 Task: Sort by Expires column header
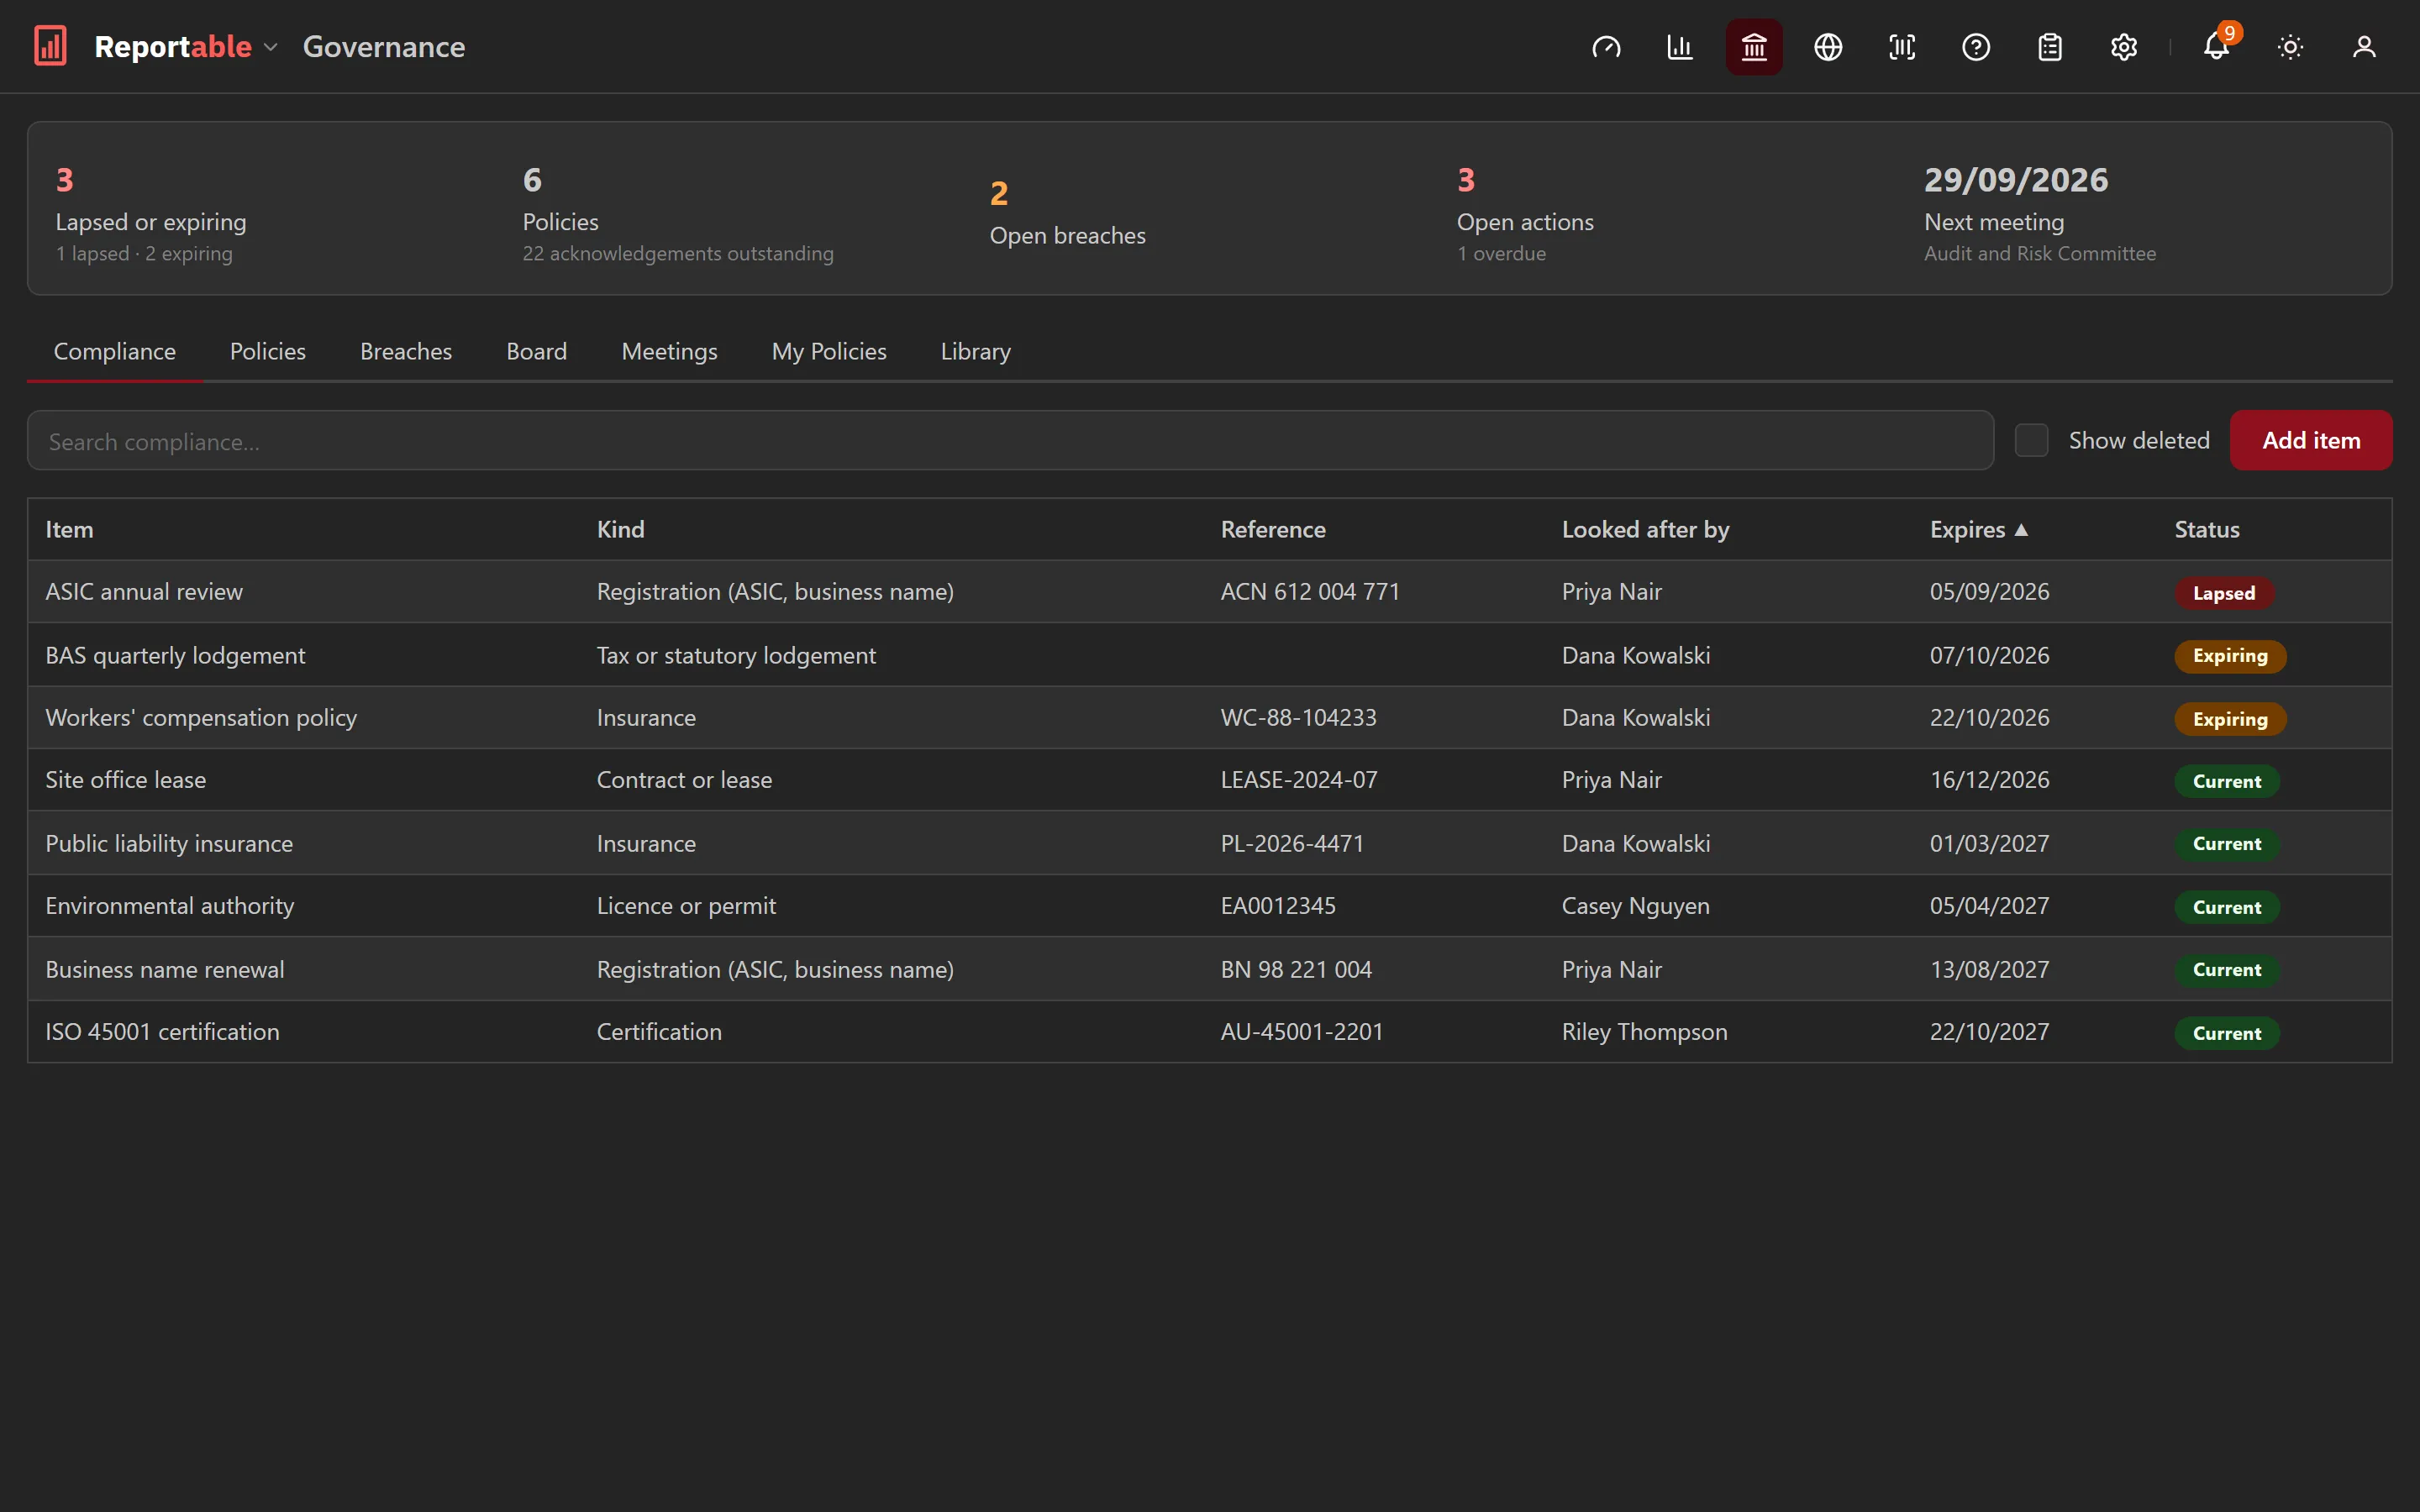(x=1978, y=529)
